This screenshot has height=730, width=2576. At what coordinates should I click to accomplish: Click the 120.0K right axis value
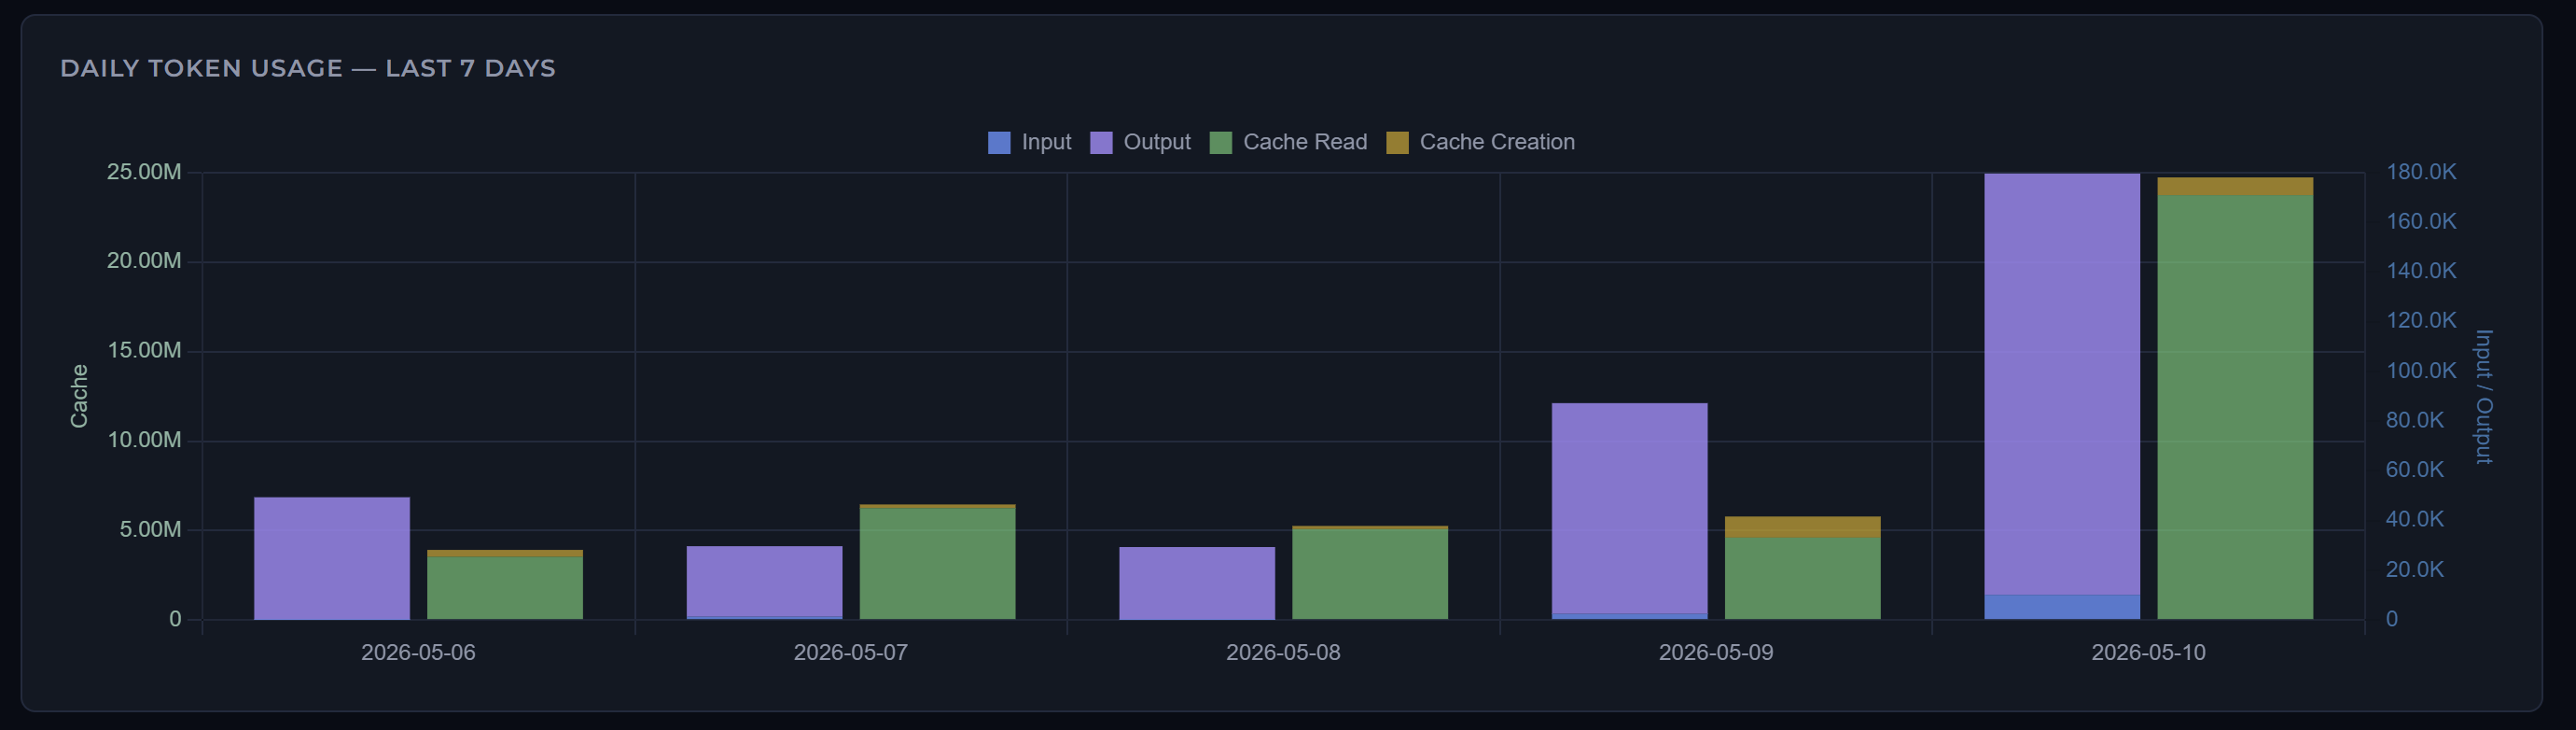point(2421,320)
